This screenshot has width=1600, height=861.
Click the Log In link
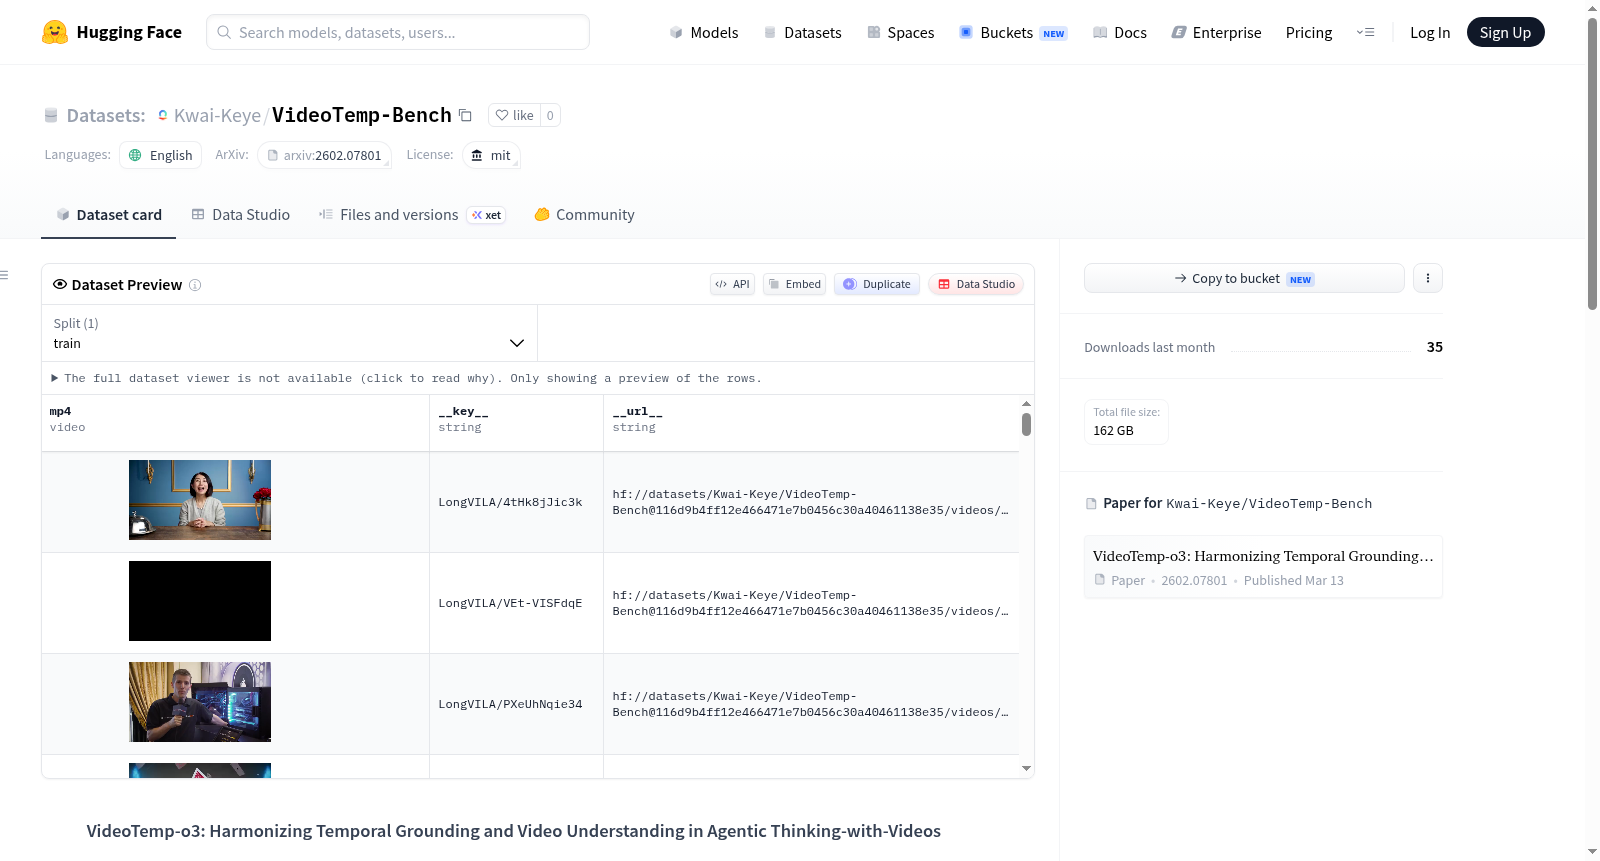coord(1430,32)
